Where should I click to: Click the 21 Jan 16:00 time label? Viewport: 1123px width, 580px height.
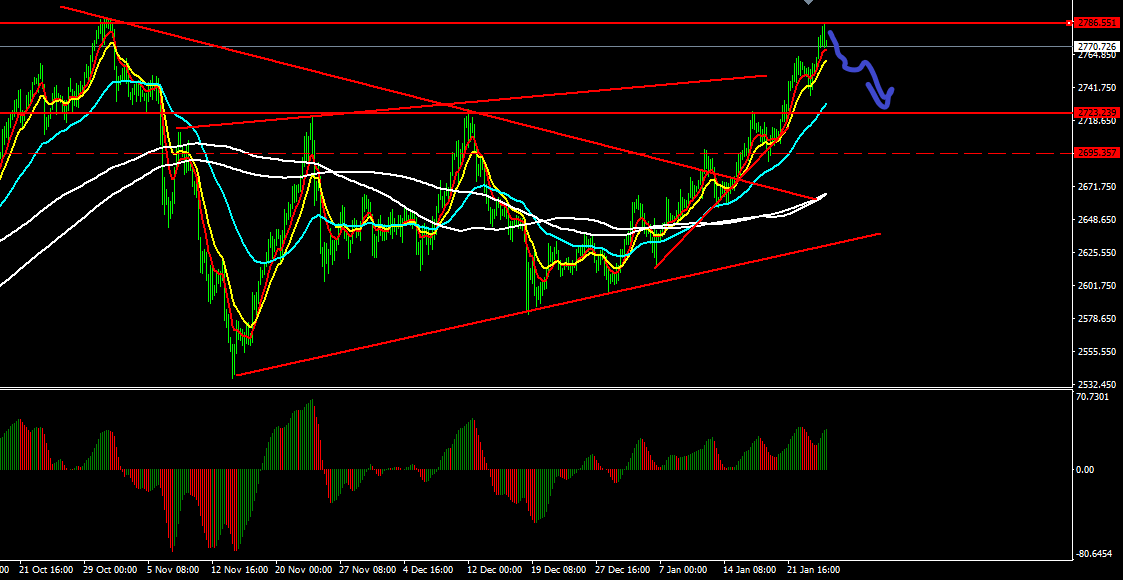click(814, 570)
